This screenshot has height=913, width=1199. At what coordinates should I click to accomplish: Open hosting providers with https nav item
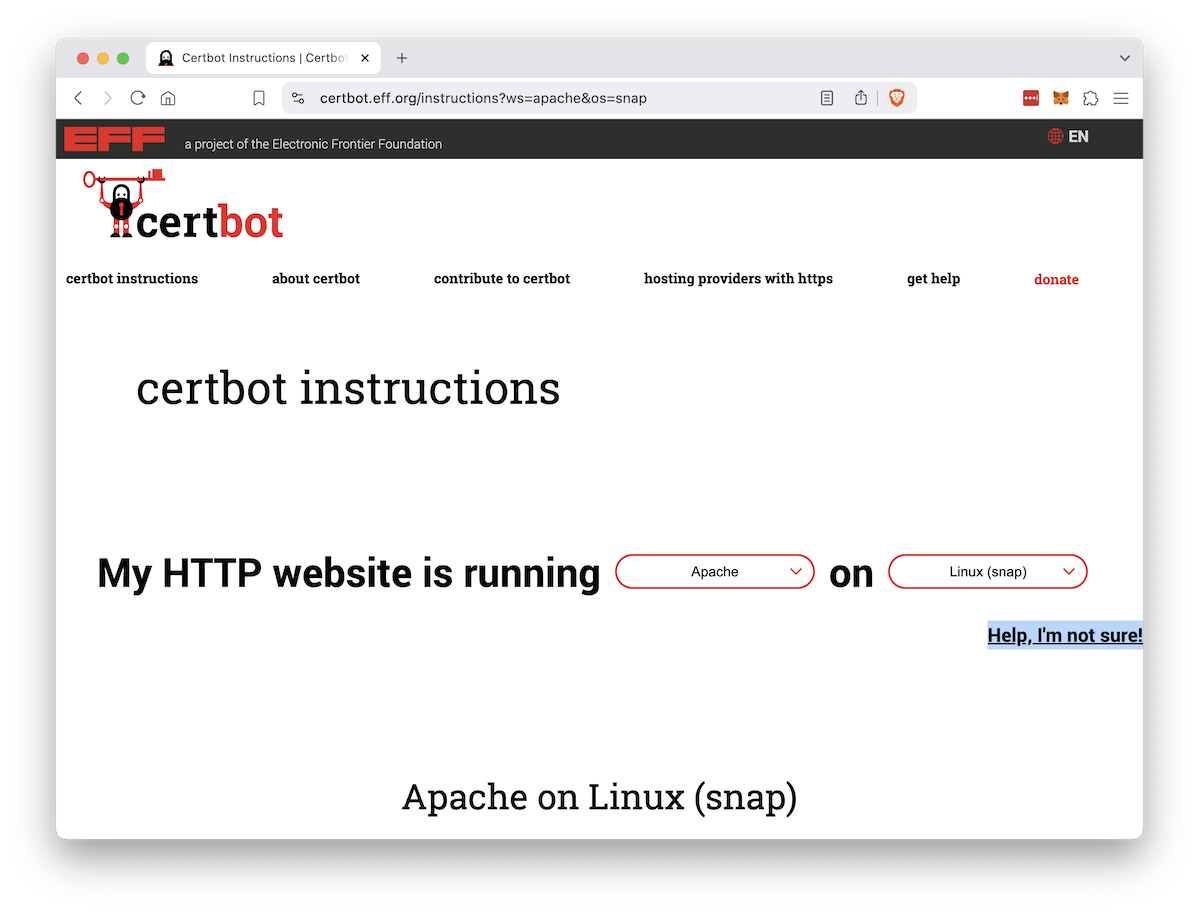point(738,278)
